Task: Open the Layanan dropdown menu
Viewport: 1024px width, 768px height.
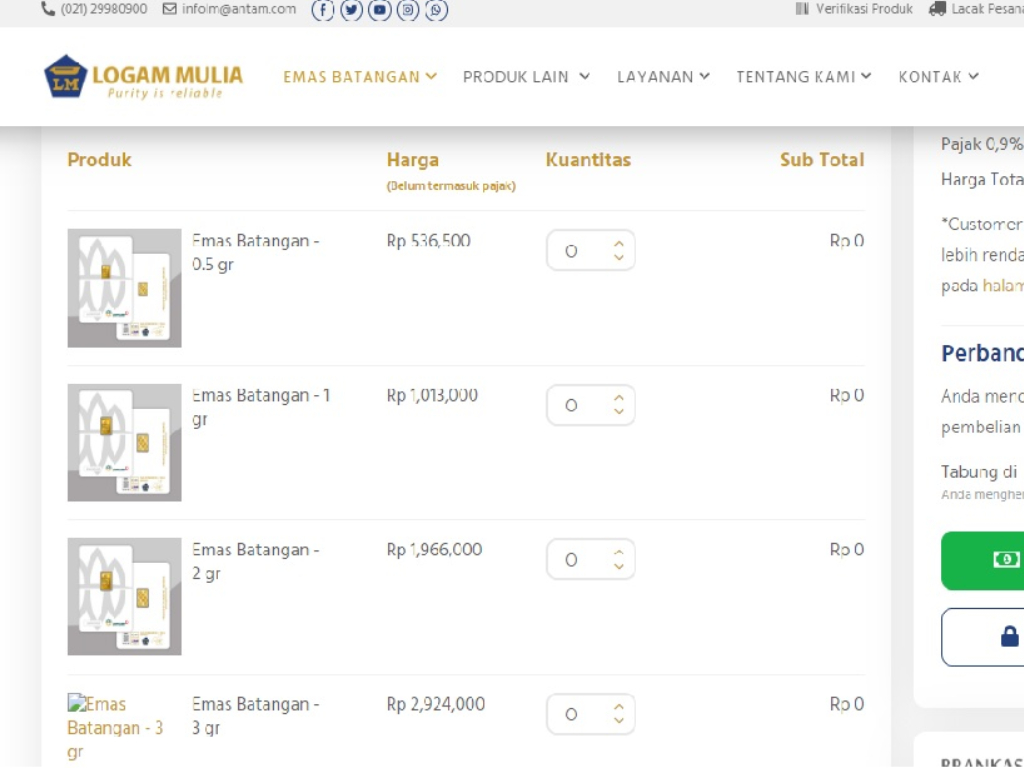Action: 664,77
